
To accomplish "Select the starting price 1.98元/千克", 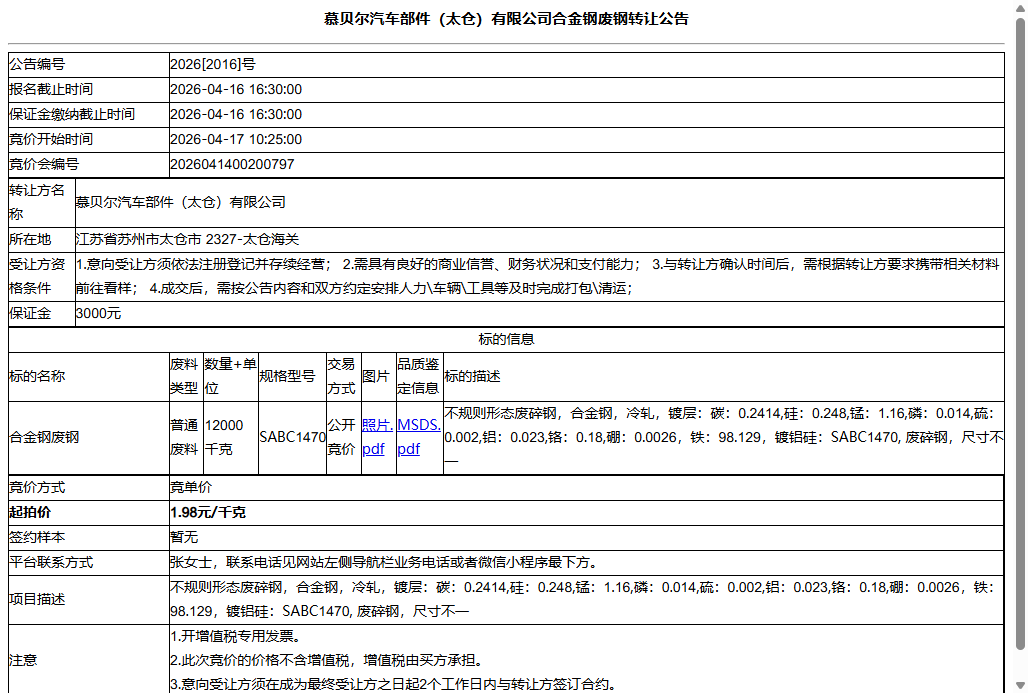I will 208,512.
